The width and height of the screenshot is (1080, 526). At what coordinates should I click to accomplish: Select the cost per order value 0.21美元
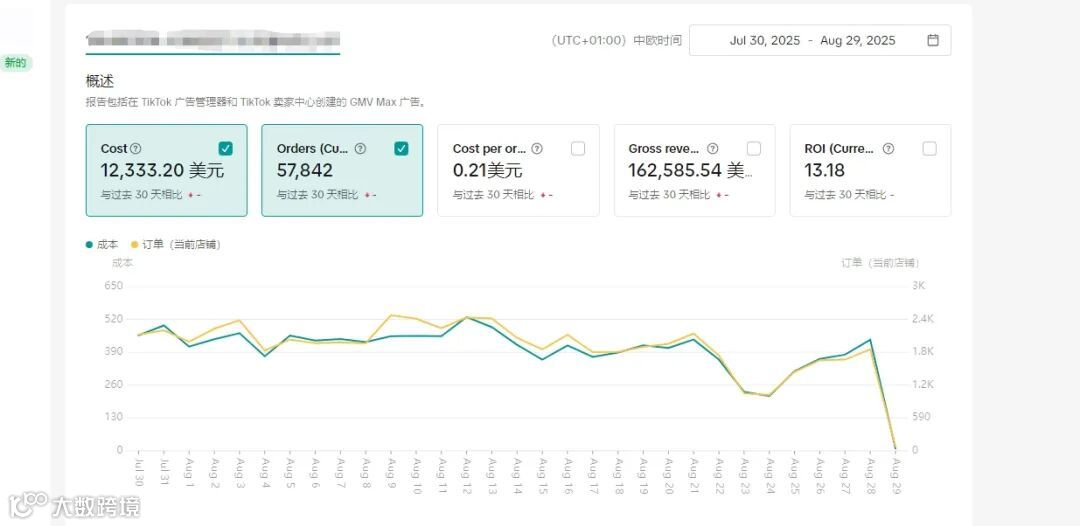488,171
